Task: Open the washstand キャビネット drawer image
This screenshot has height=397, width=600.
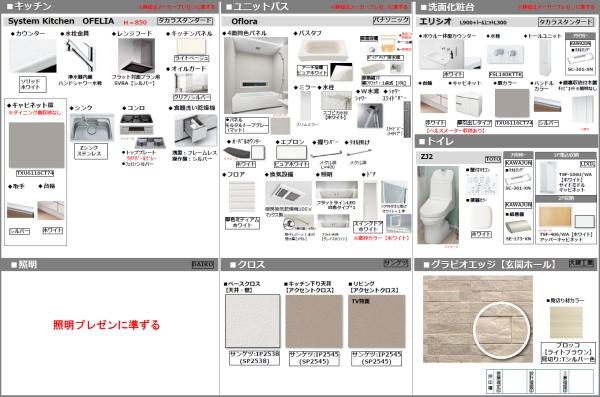Action: pyautogui.click(x=469, y=105)
